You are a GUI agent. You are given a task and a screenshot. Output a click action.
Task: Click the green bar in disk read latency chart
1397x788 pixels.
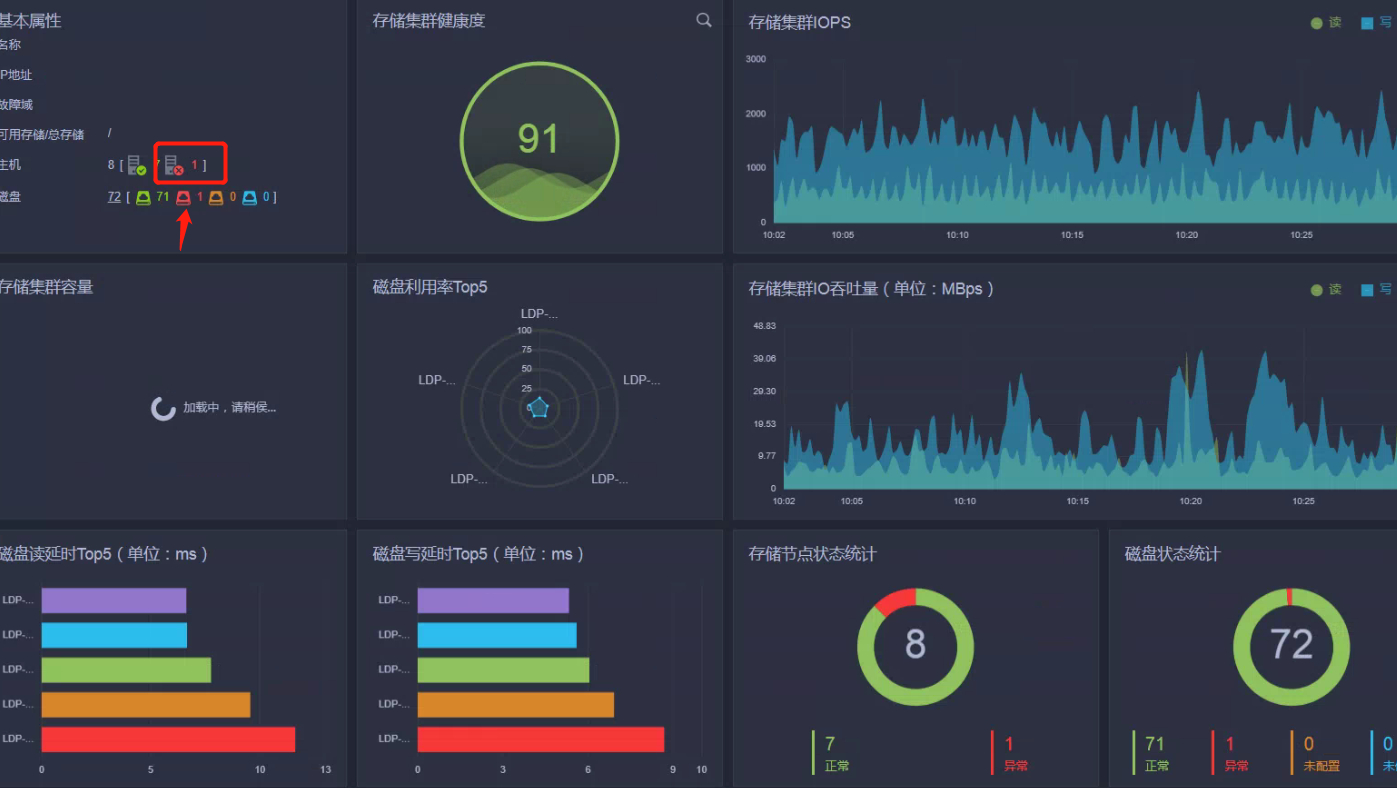[x=126, y=670]
